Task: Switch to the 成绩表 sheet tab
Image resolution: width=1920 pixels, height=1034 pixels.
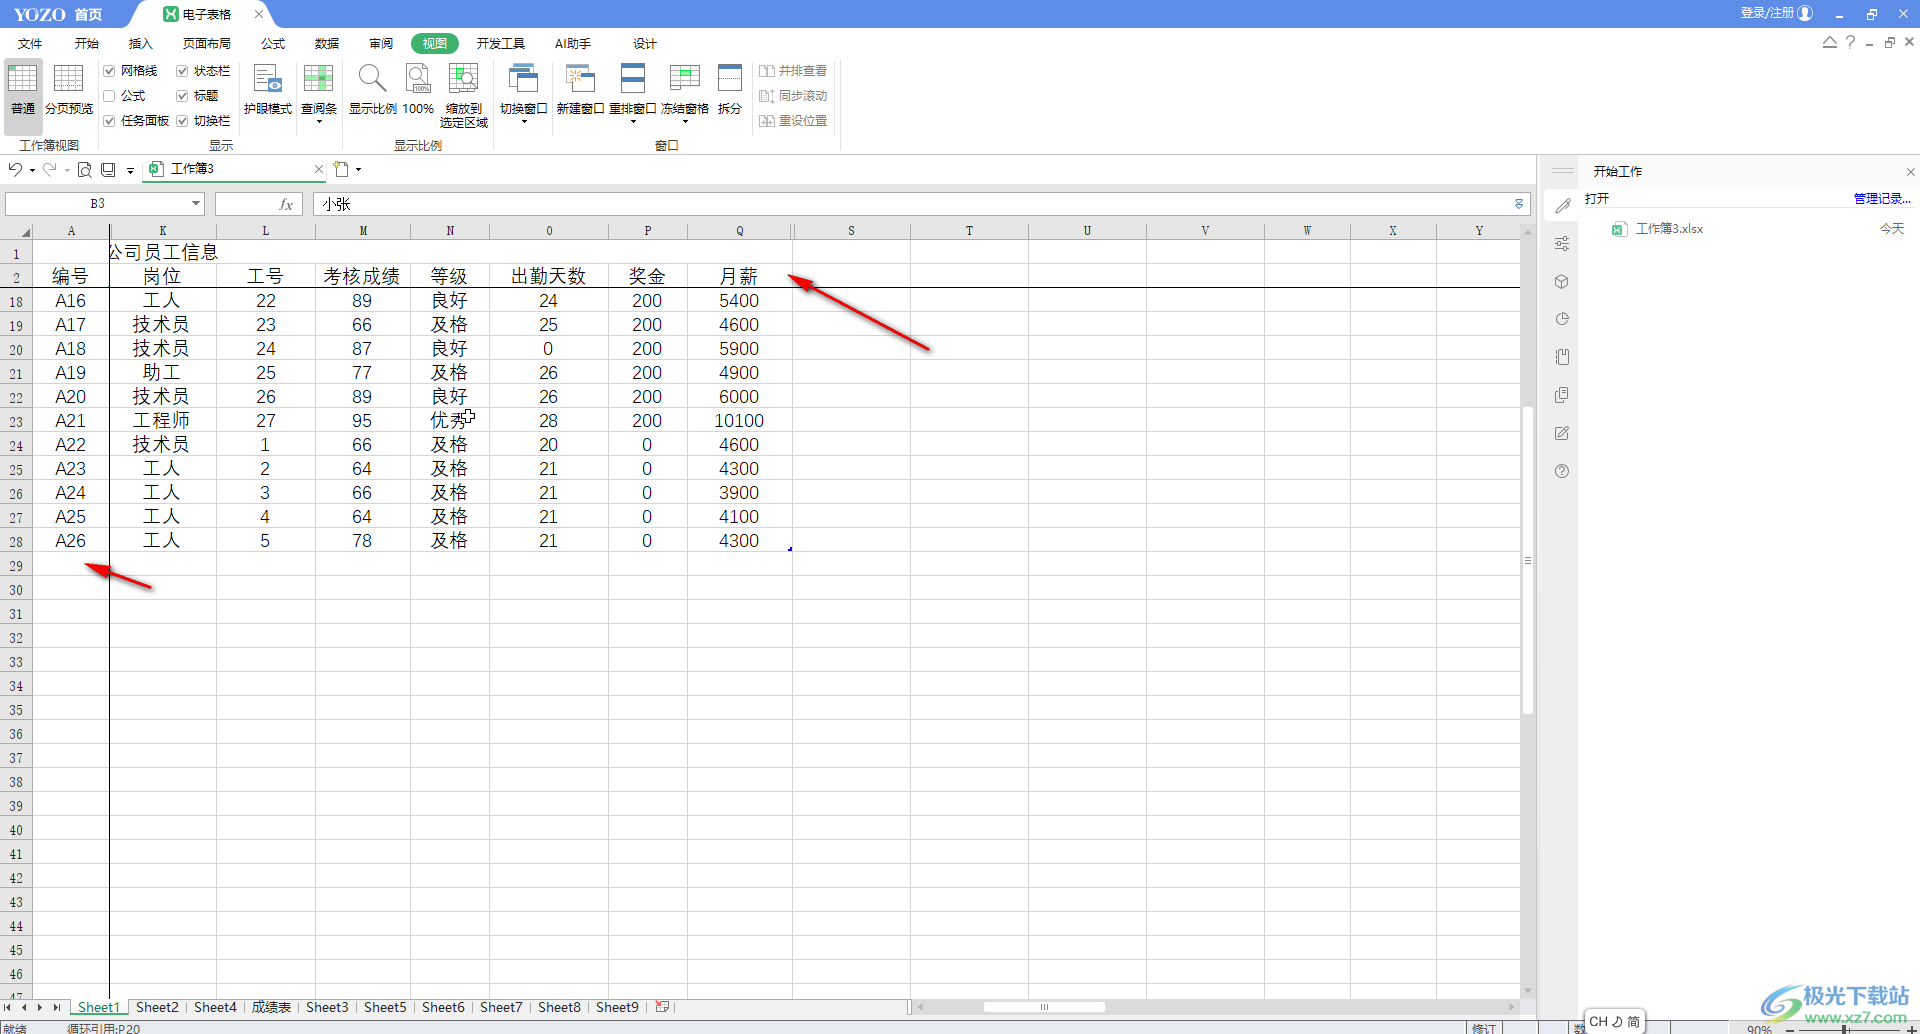Action: point(271,1007)
